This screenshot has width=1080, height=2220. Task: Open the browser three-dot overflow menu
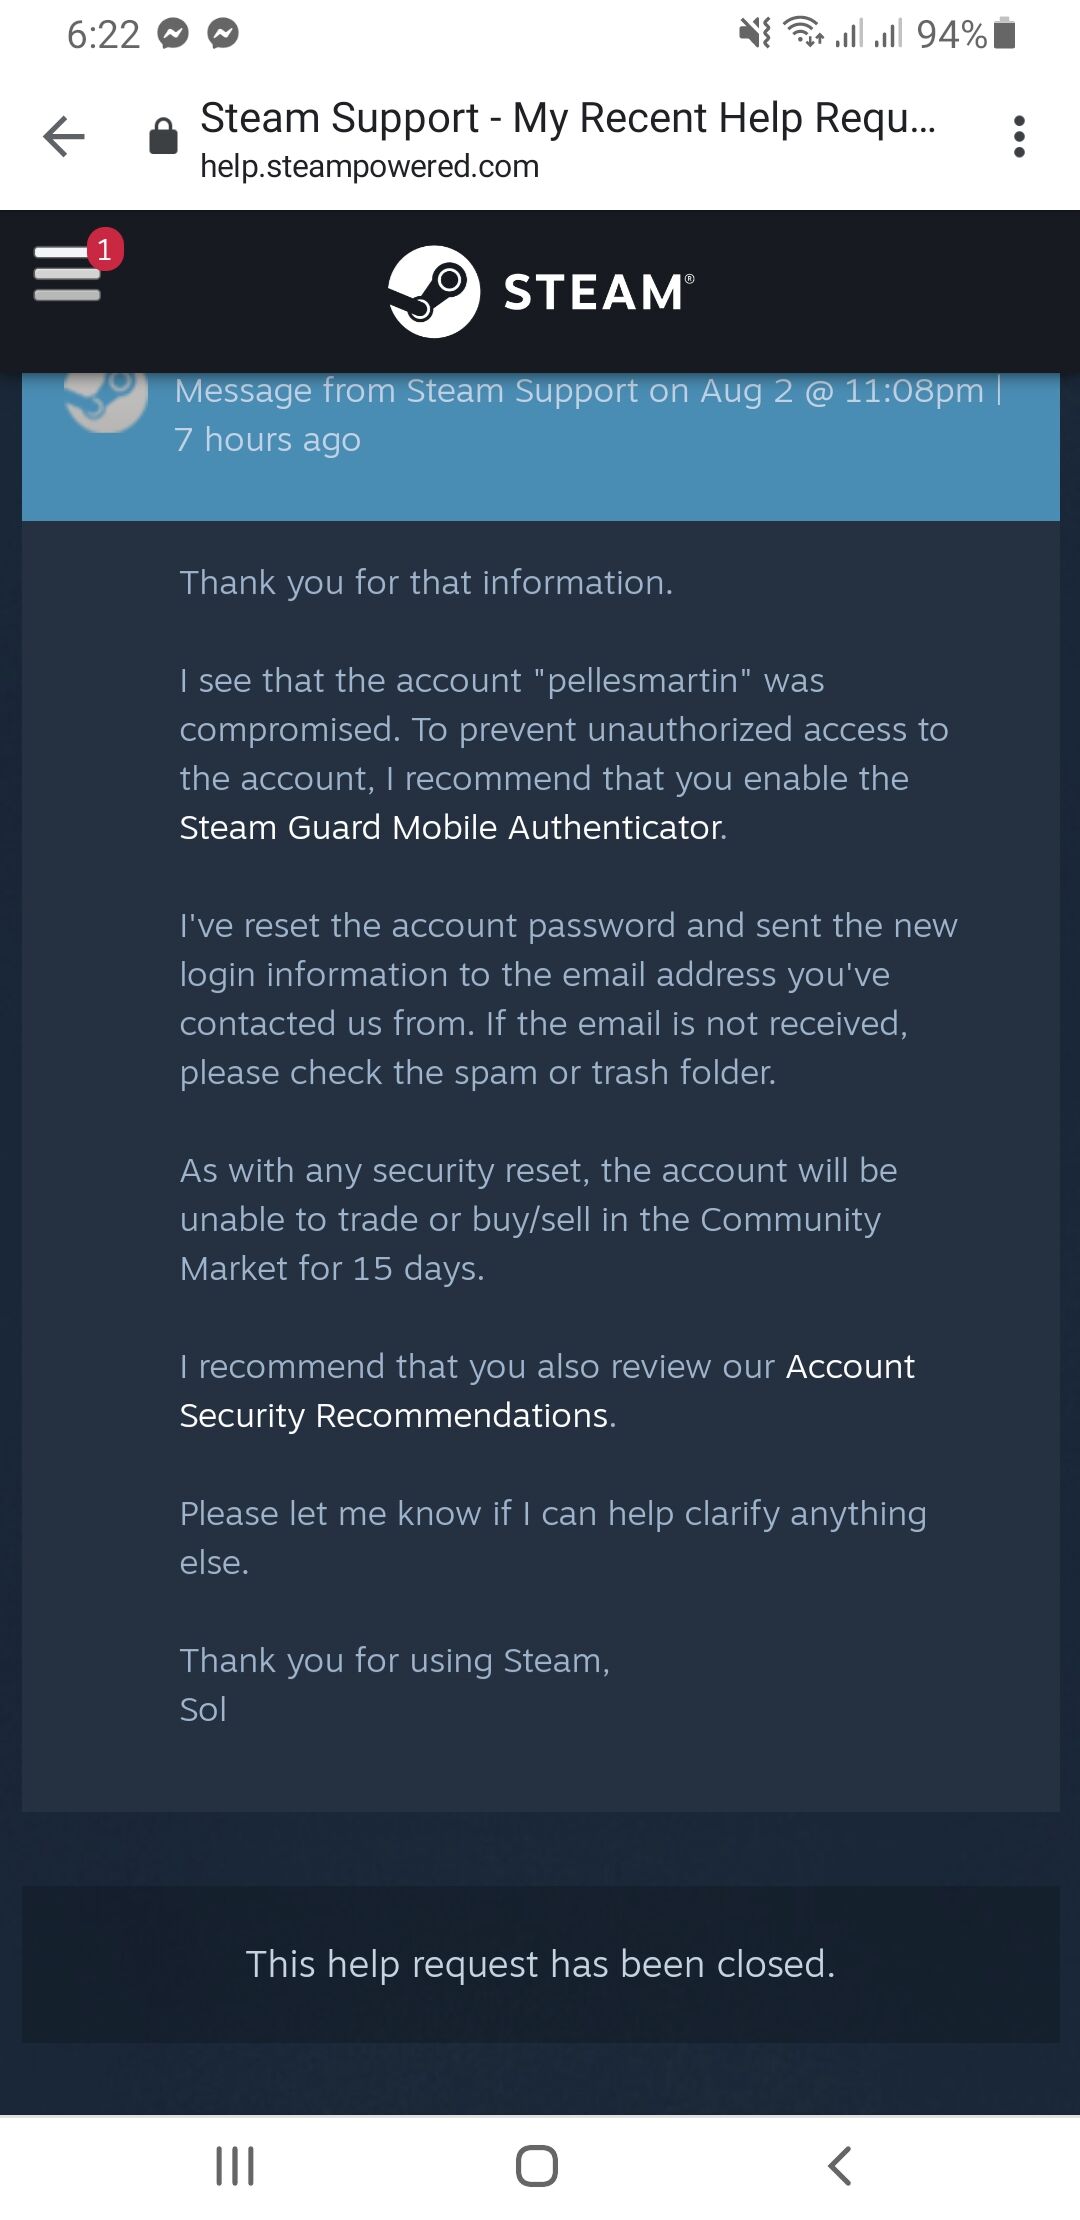coord(1019,137)
